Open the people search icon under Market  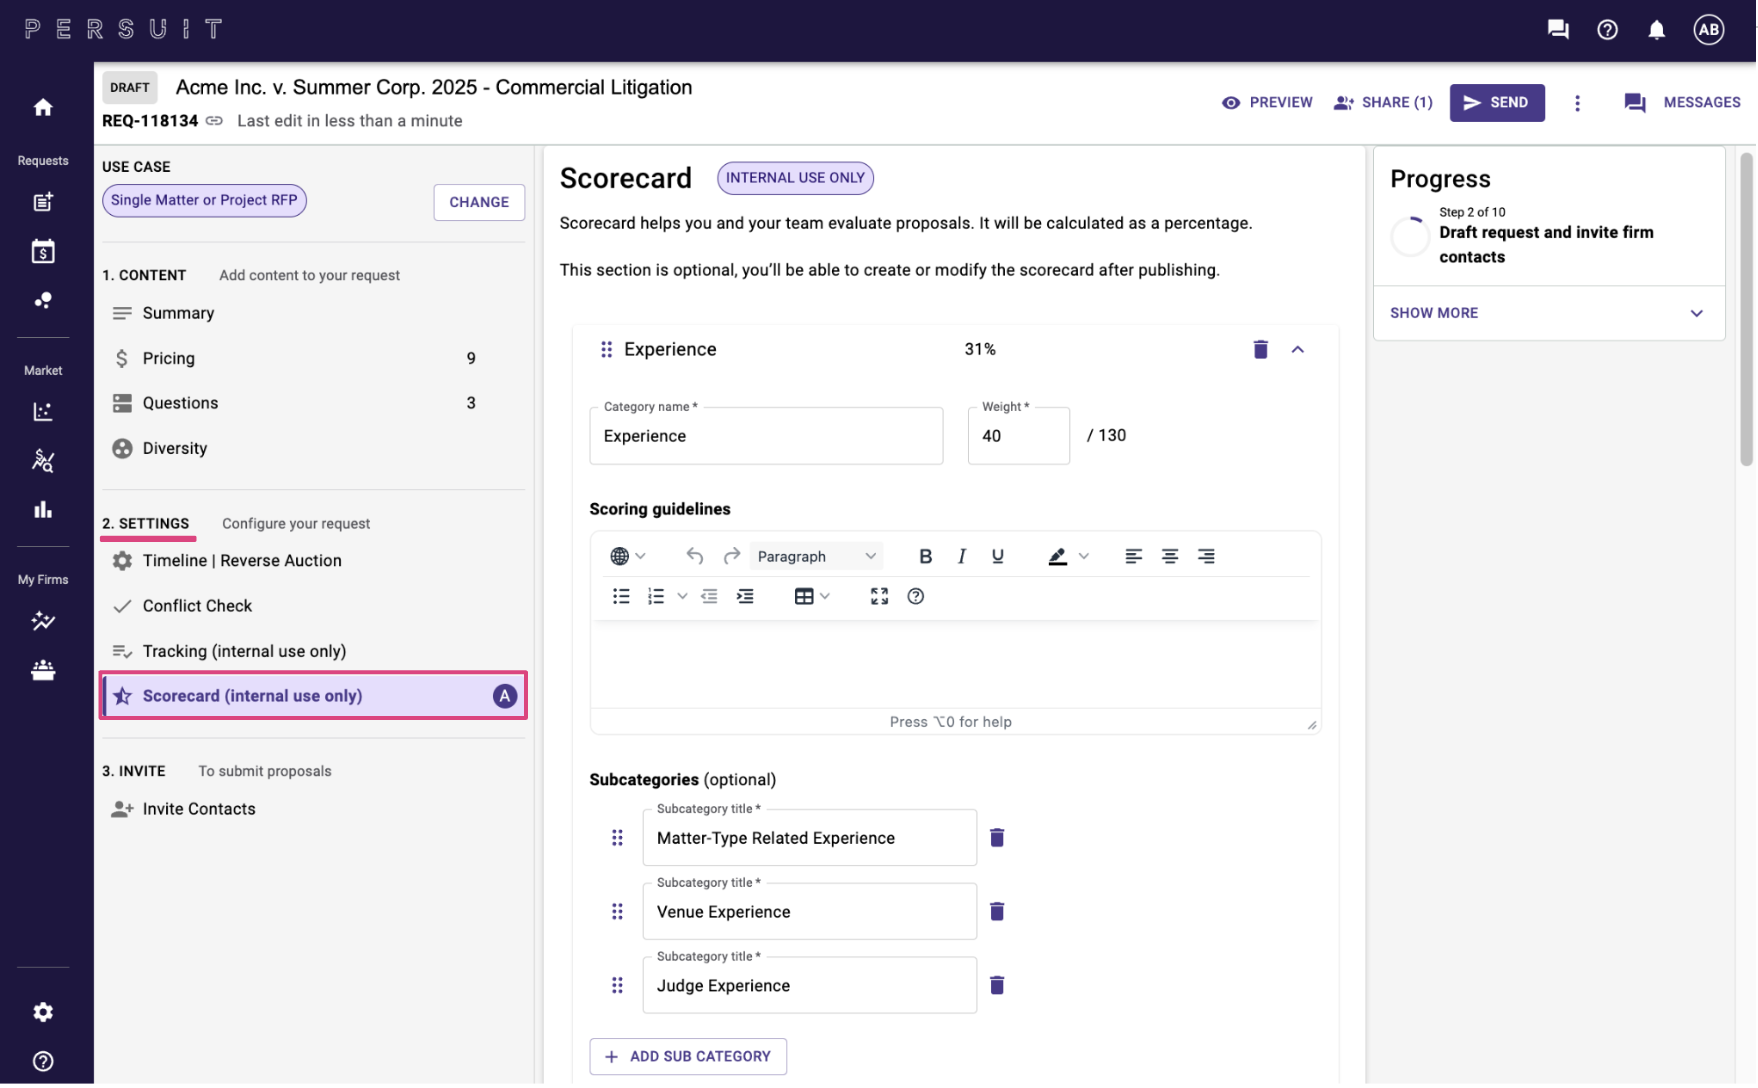click(43, 460)
